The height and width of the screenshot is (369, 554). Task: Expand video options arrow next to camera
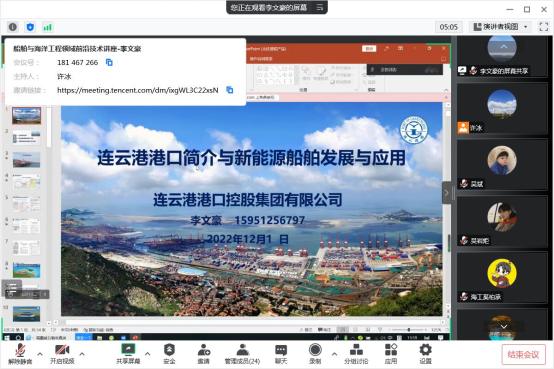[82, 353]
